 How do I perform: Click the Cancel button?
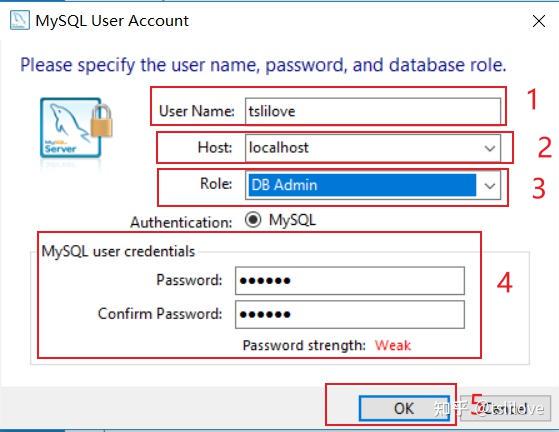coord(506,408)
